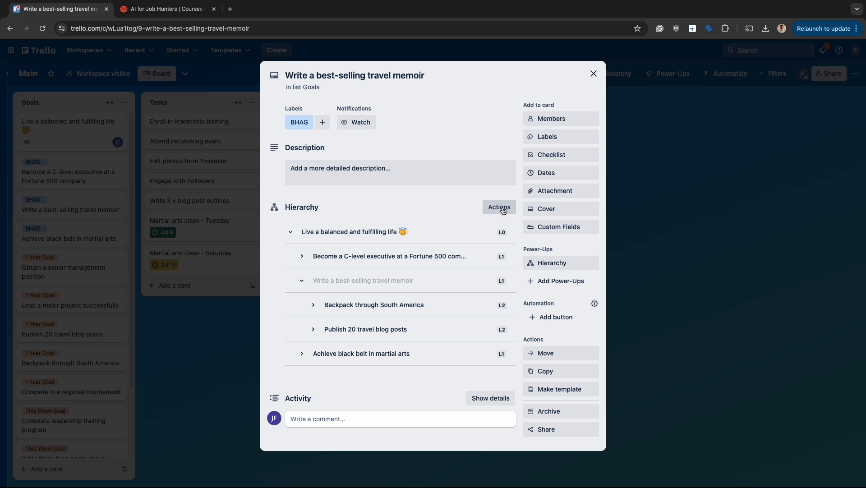Image resolution: width=866 pixels, height=488 pixels.
Task: Open Filters in board header
Action: pos(772,73)
